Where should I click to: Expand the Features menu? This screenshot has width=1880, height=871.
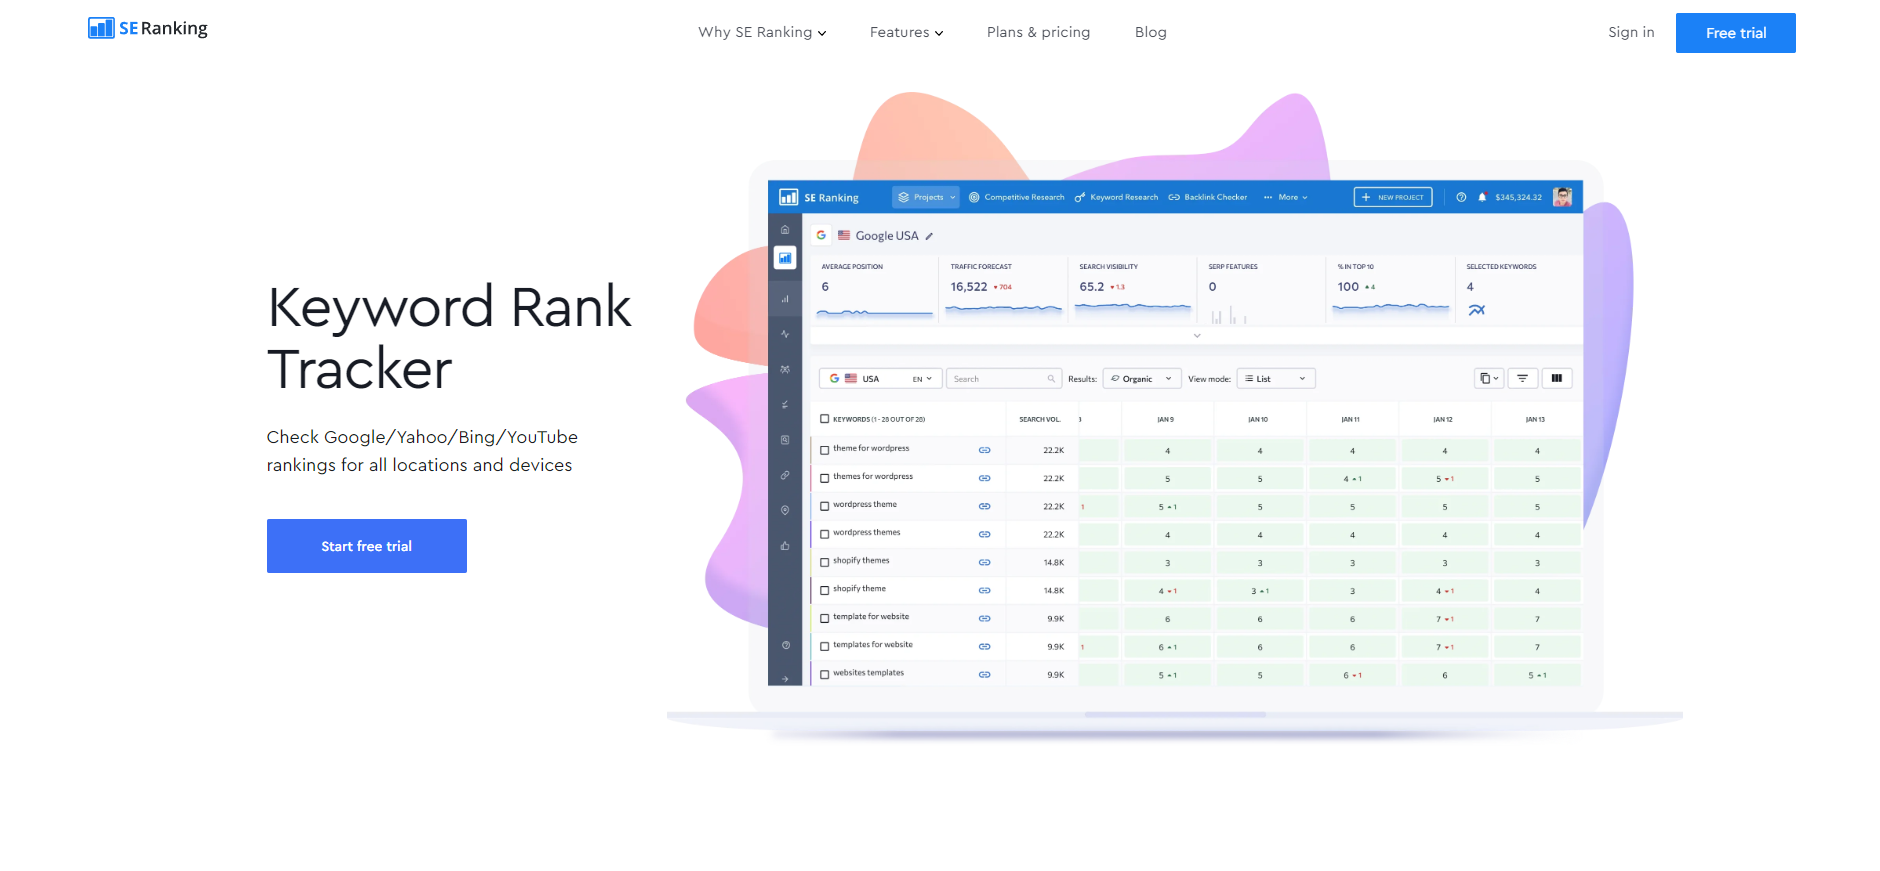[x=906, y=32]
